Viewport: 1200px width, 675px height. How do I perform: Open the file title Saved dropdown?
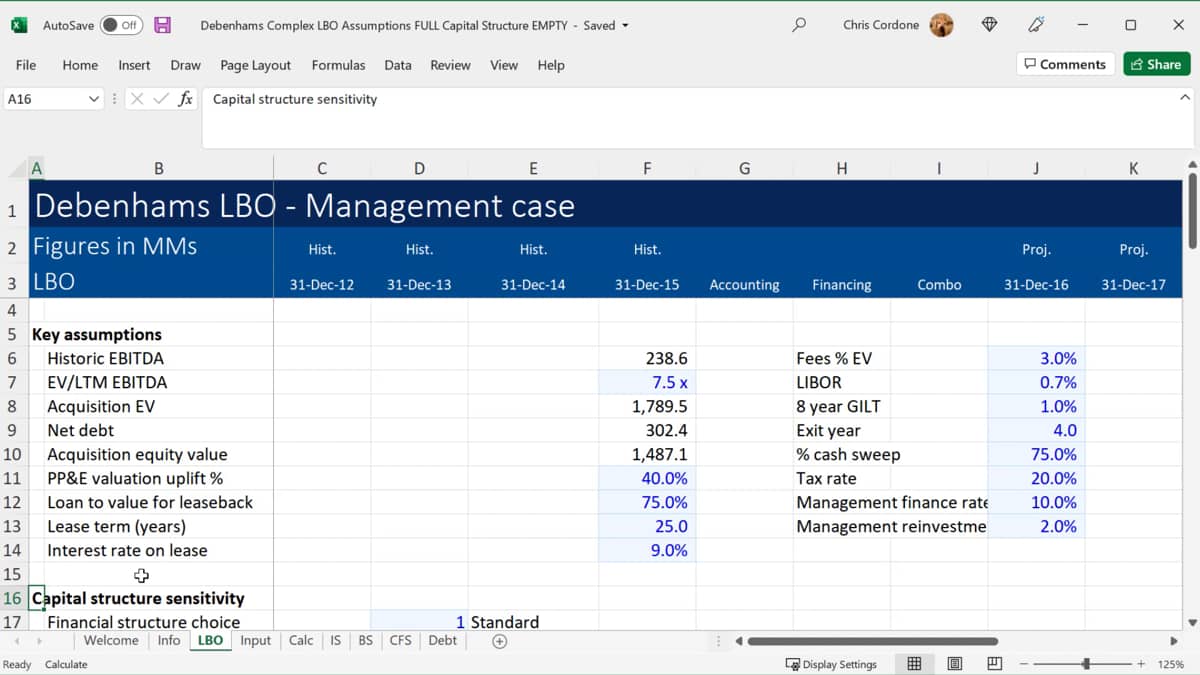[x=626, y=25]
